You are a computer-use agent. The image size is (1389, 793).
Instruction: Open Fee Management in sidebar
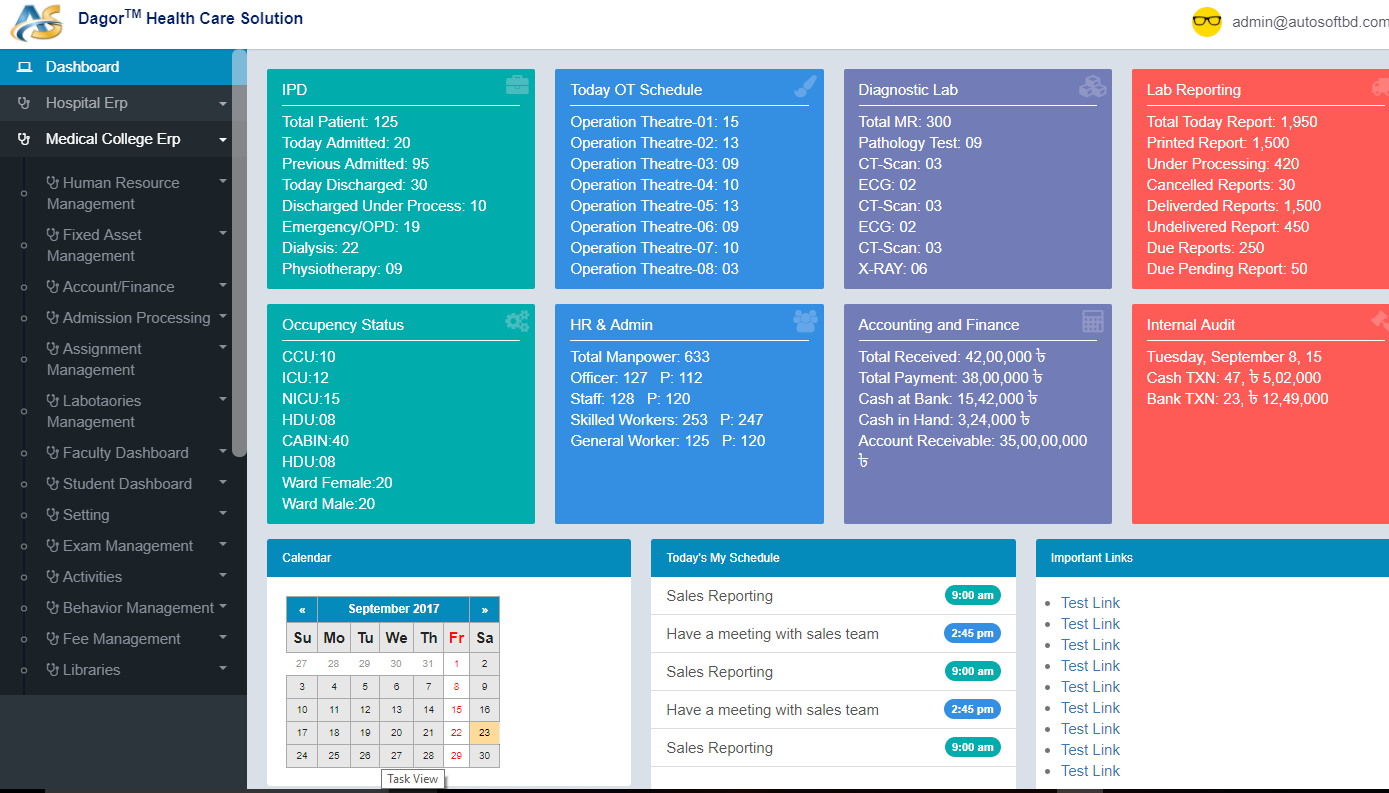click(x=121, y=639)
